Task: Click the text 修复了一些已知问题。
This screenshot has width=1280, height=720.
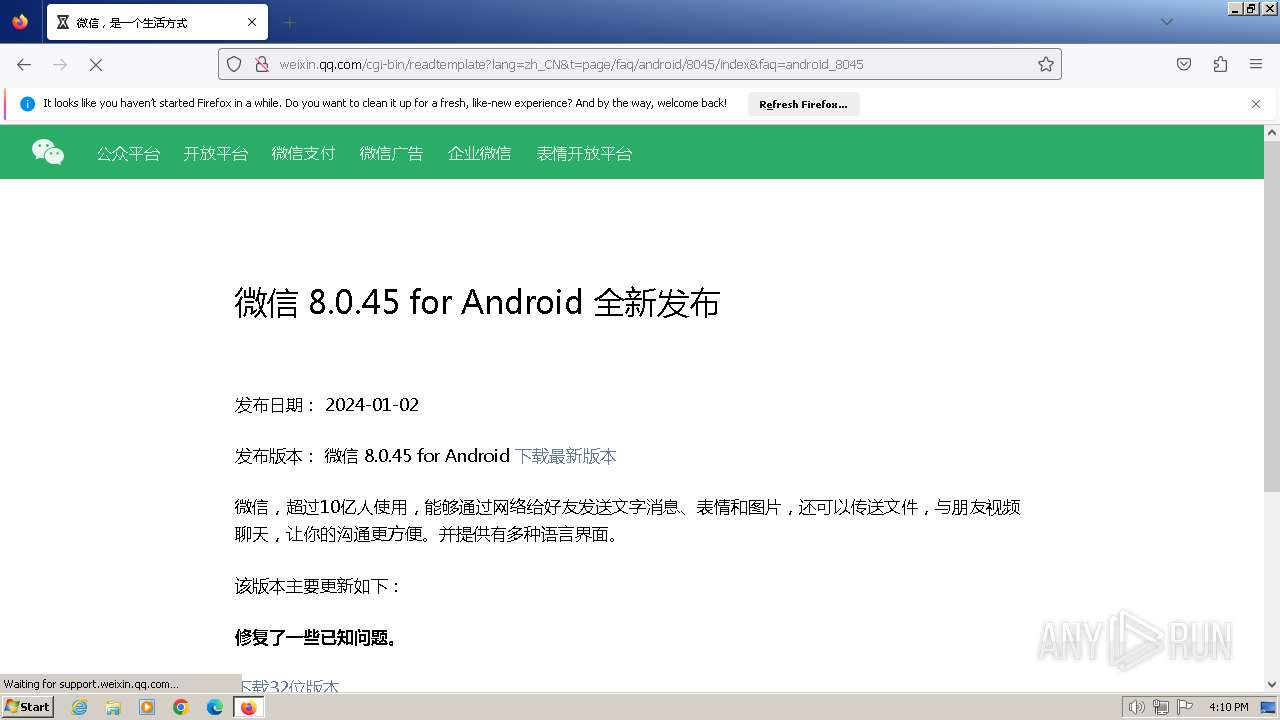Action: (318, 637)
